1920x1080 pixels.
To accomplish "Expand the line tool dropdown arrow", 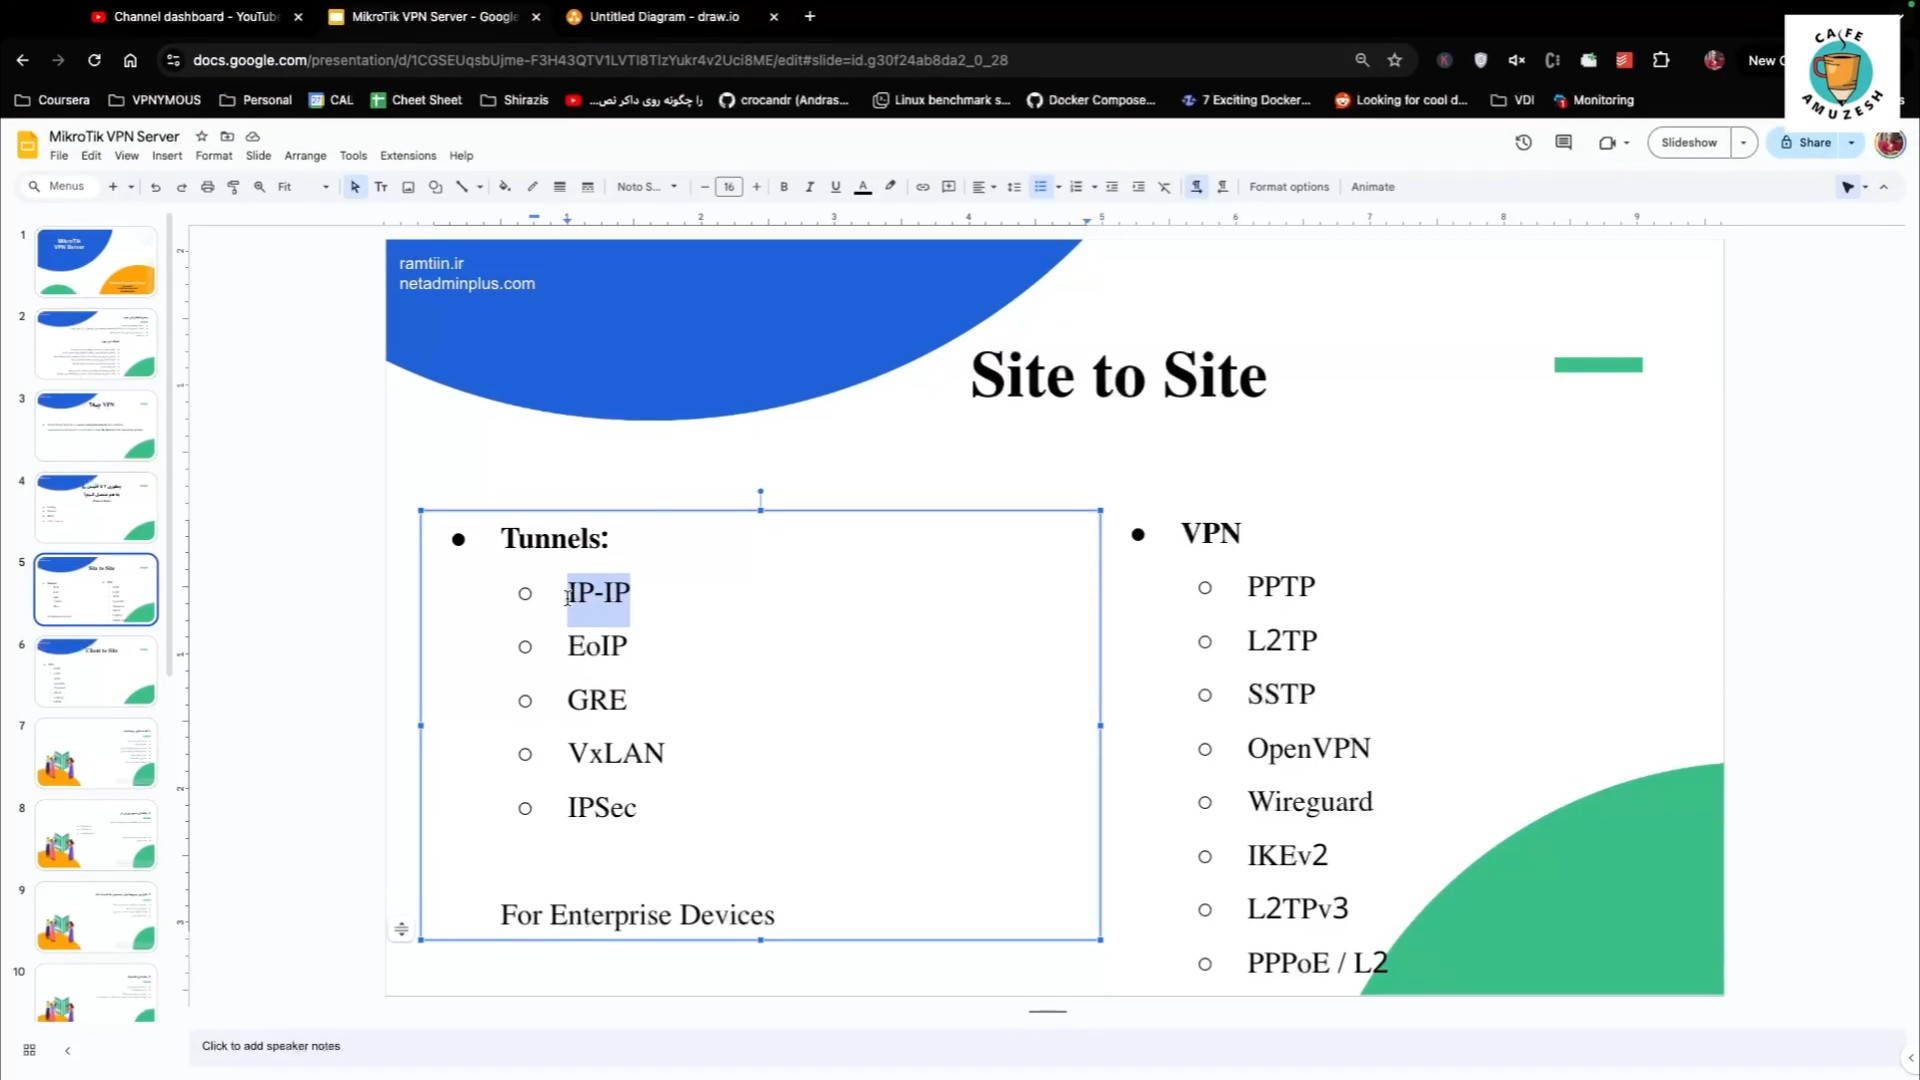I will click(480, 187).
